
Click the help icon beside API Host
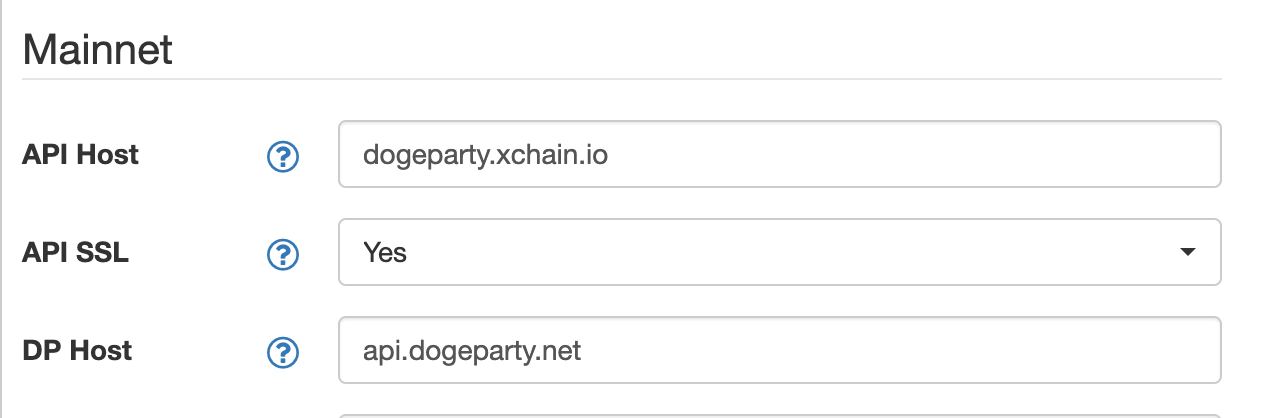tap(283, 156)
